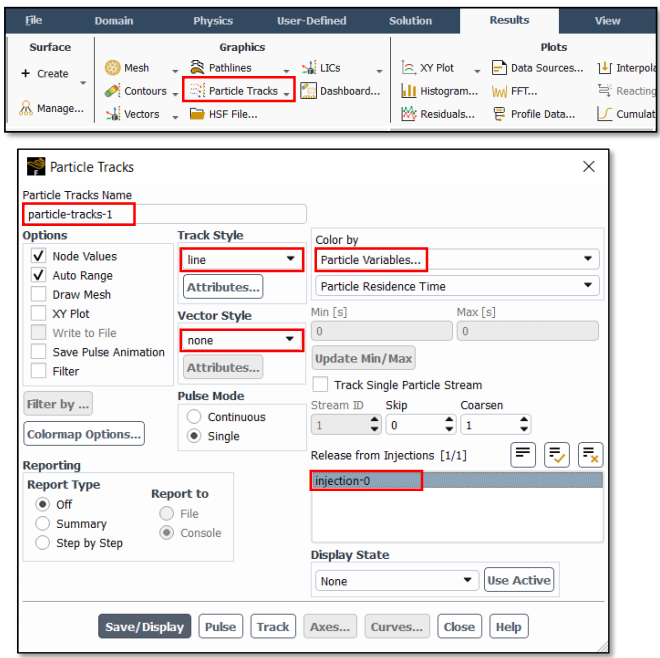Open the Histogram plot
Viewport: 660px width, 658px height.
pos(439,91)
